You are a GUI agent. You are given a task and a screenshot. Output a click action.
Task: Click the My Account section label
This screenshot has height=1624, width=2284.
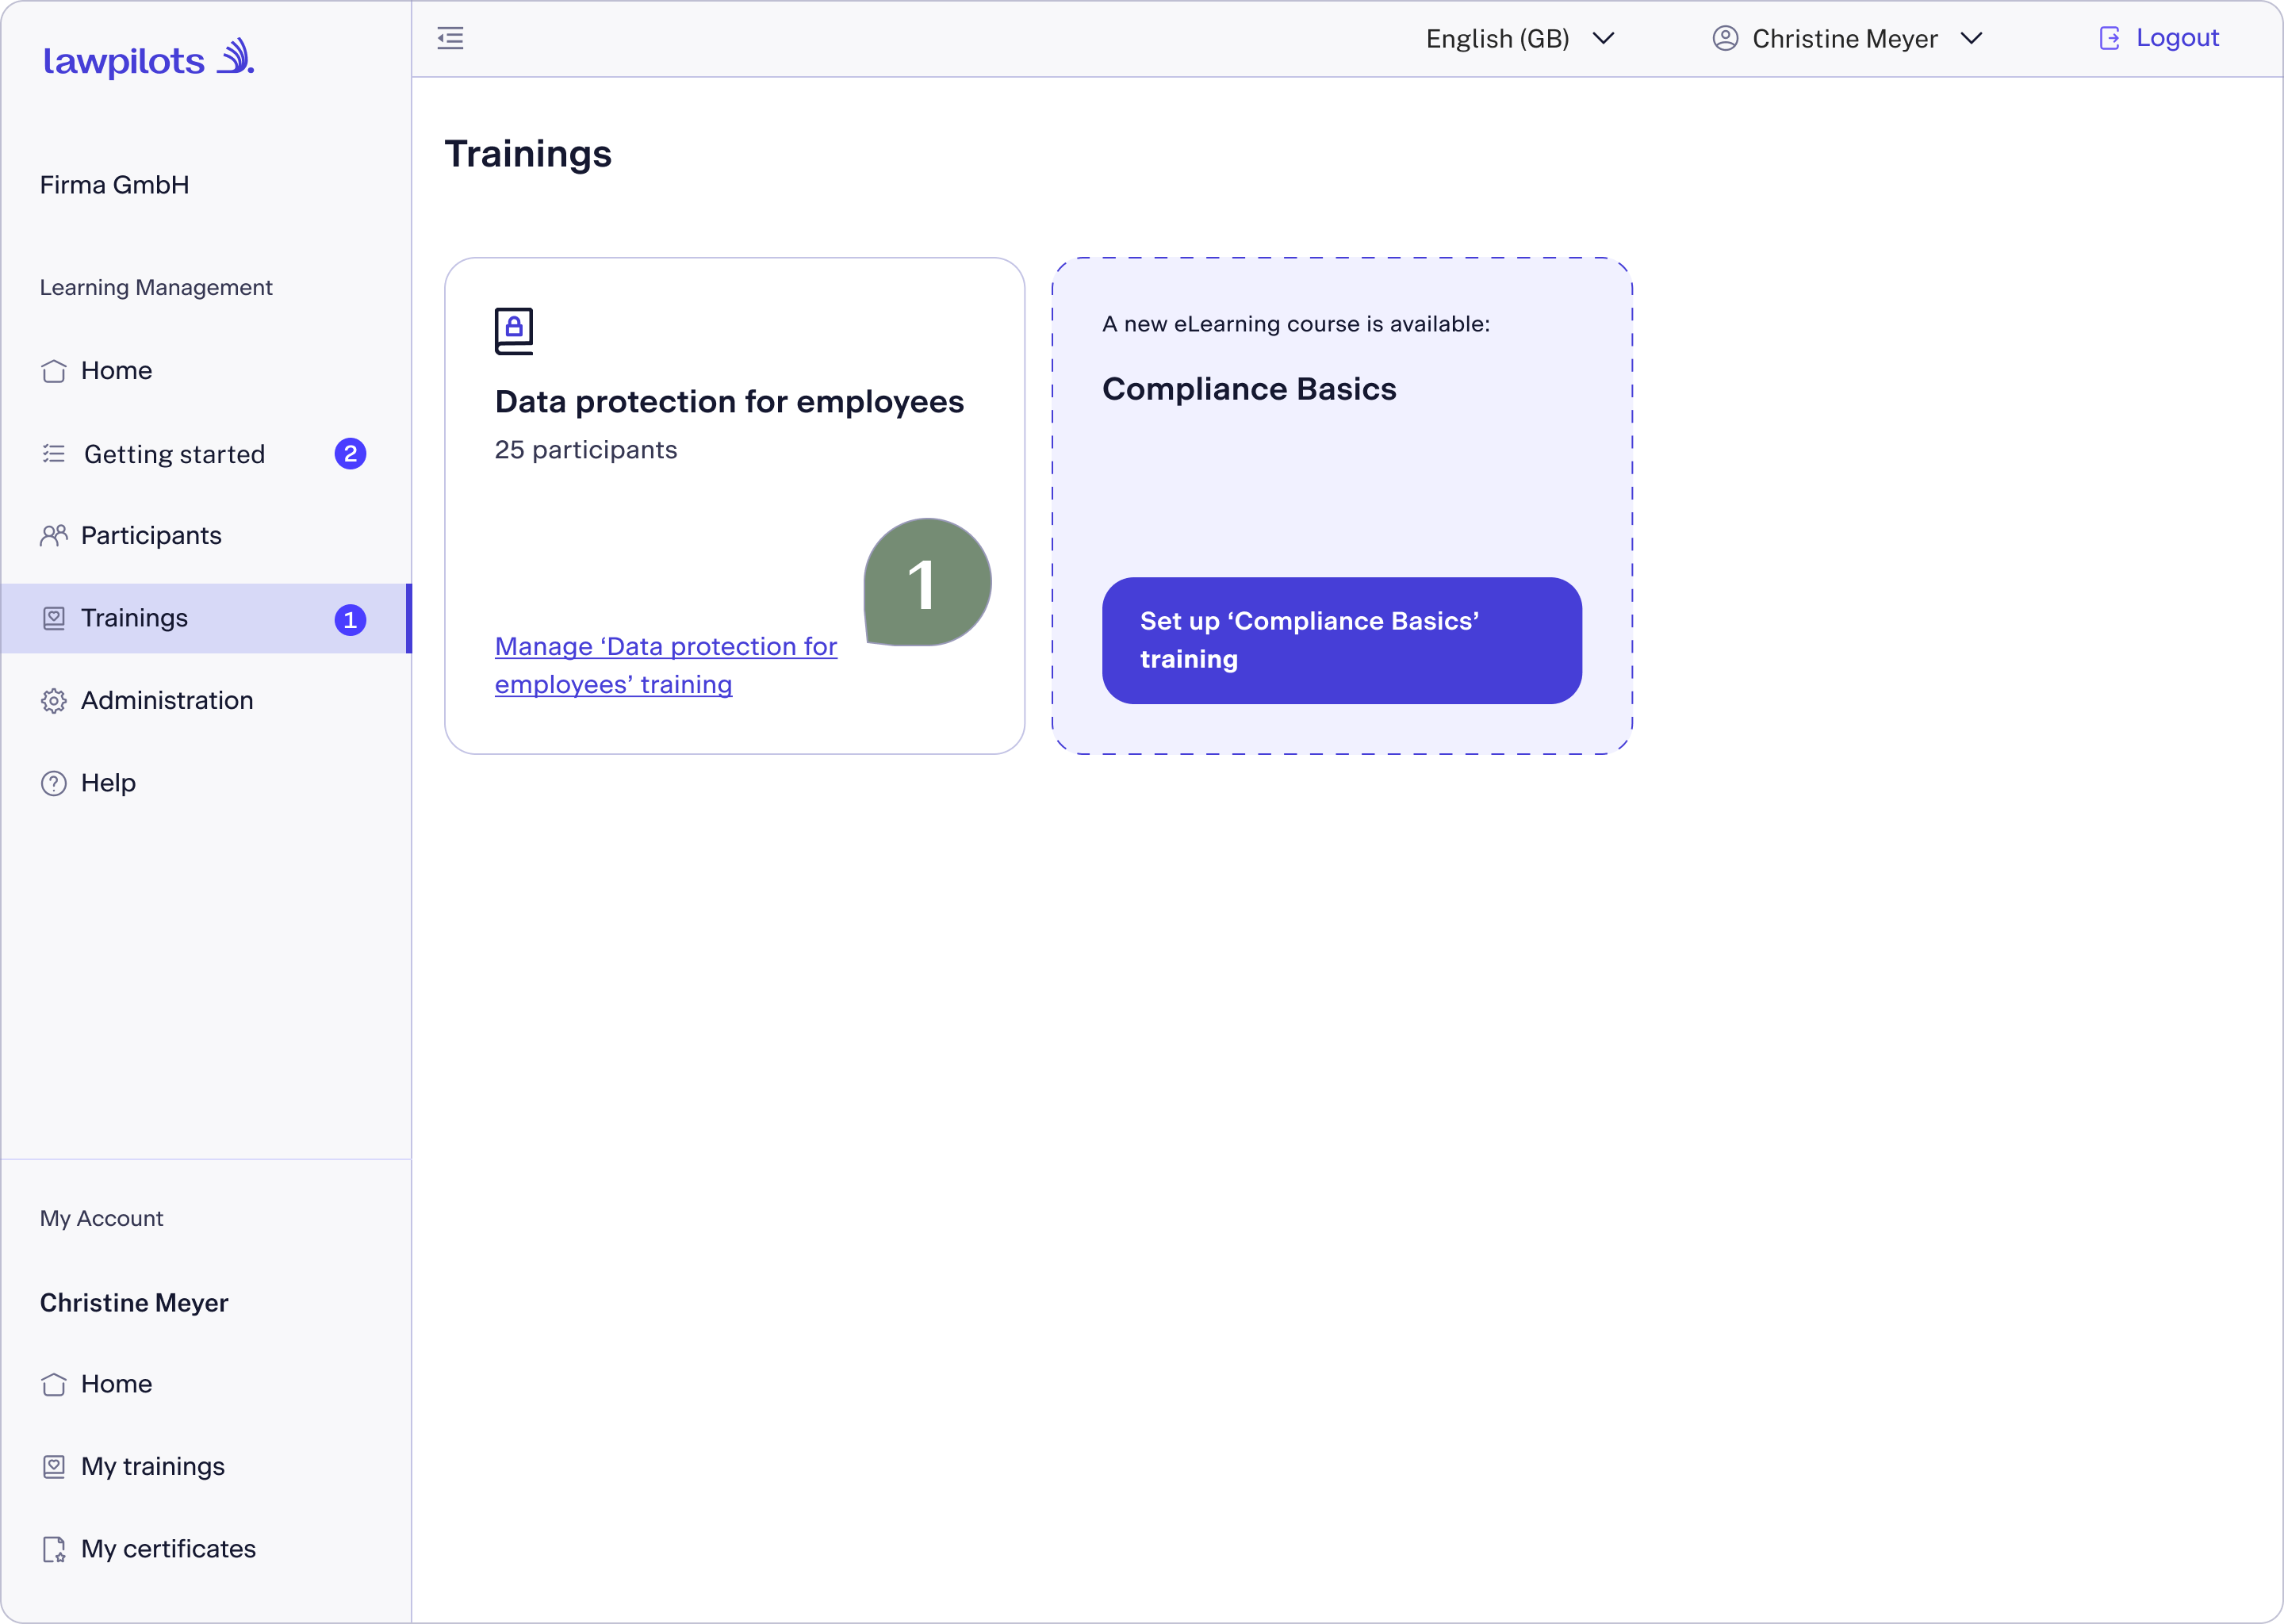coord(101,1219)
